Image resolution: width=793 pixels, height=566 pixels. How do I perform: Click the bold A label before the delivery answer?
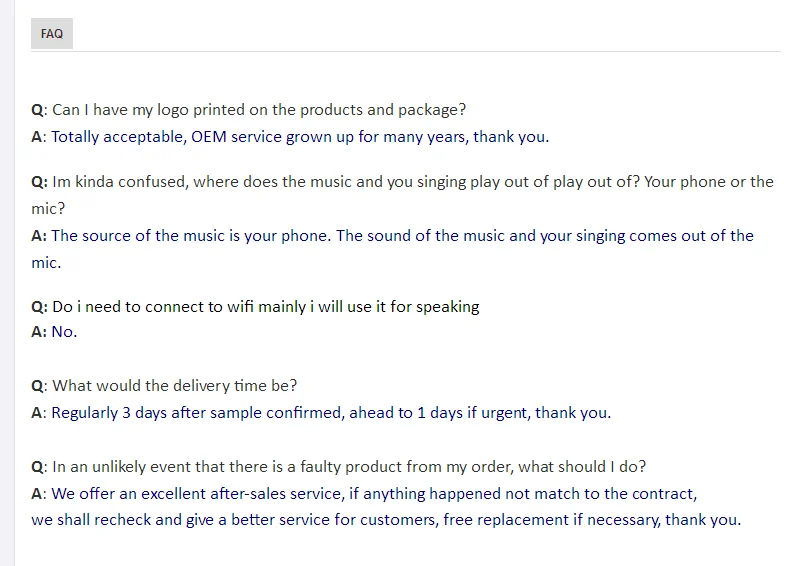coord(37,412)
